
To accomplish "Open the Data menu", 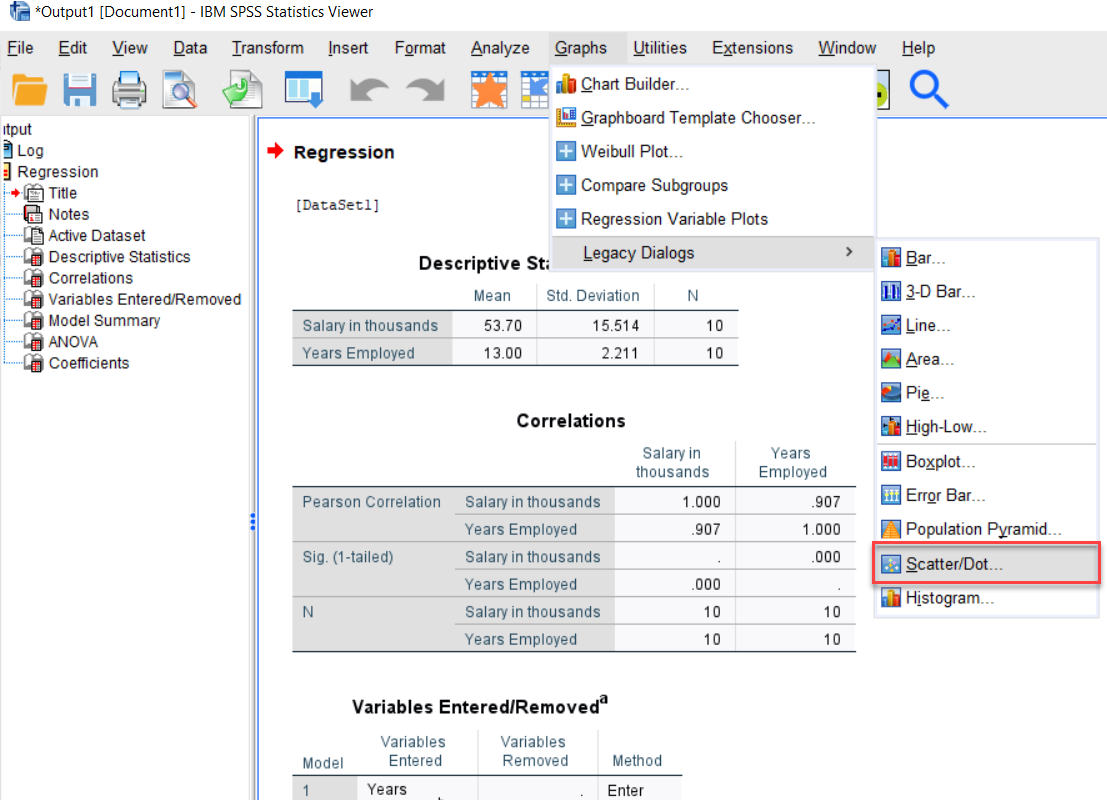I will click(x=190, y=48).
